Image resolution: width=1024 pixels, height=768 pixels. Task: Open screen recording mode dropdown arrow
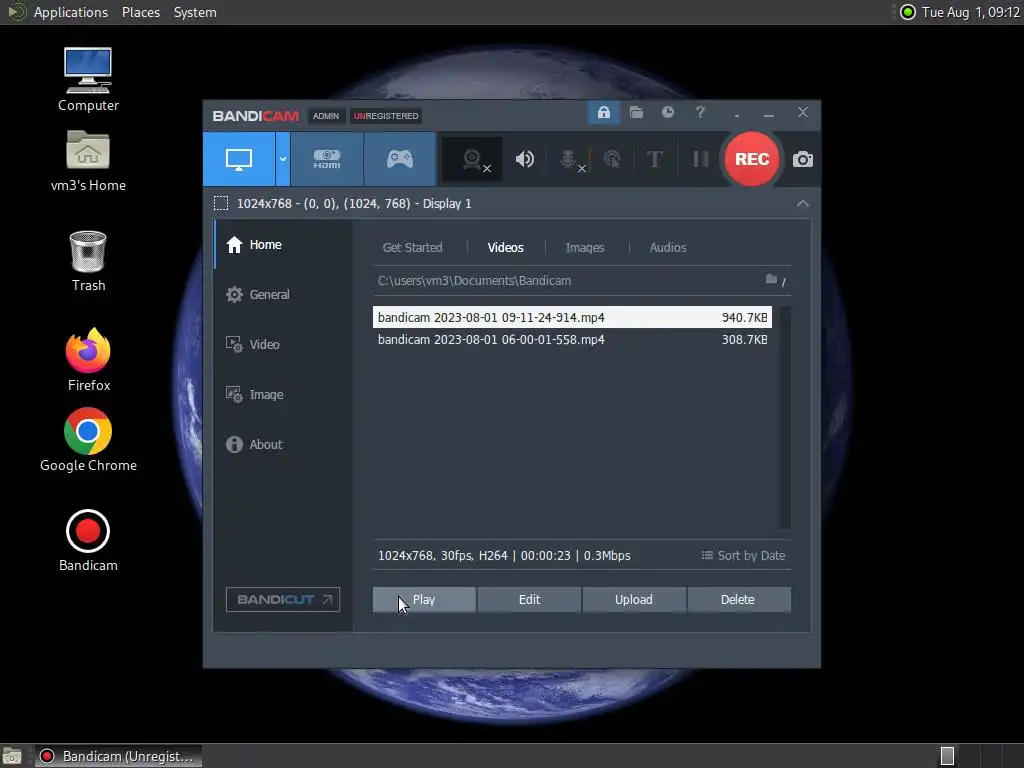click(283, 159)
